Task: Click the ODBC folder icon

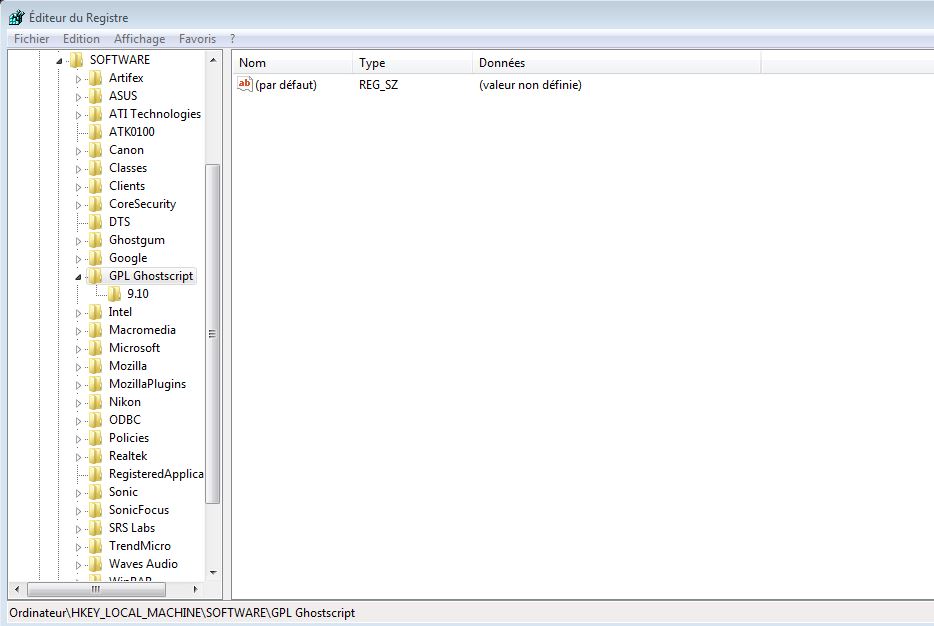Action: tap(95, 420)
